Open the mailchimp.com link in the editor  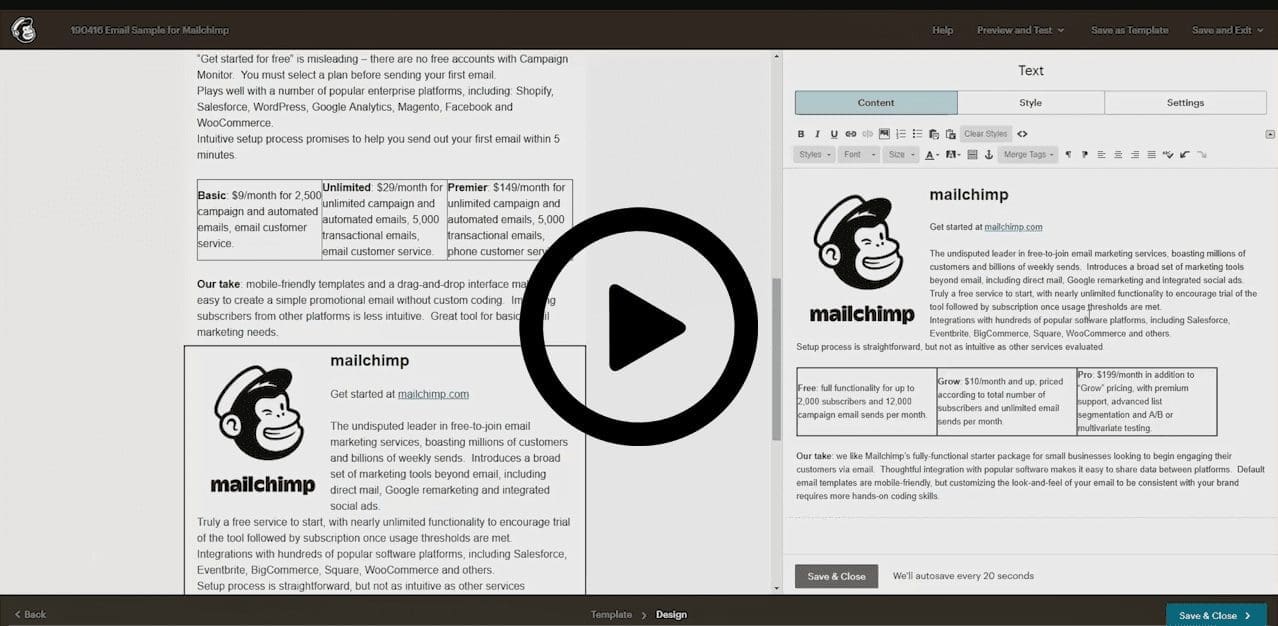[1015, 226]
